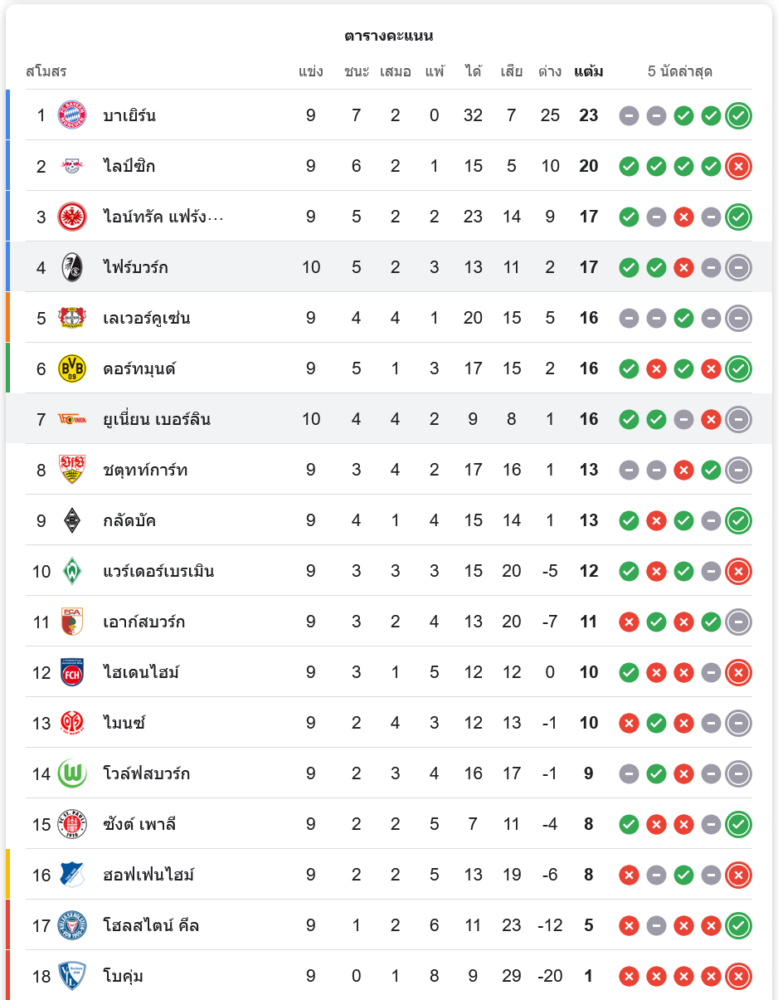Click Leipzig's latest match red loss icon

click(x=738, y=166)
